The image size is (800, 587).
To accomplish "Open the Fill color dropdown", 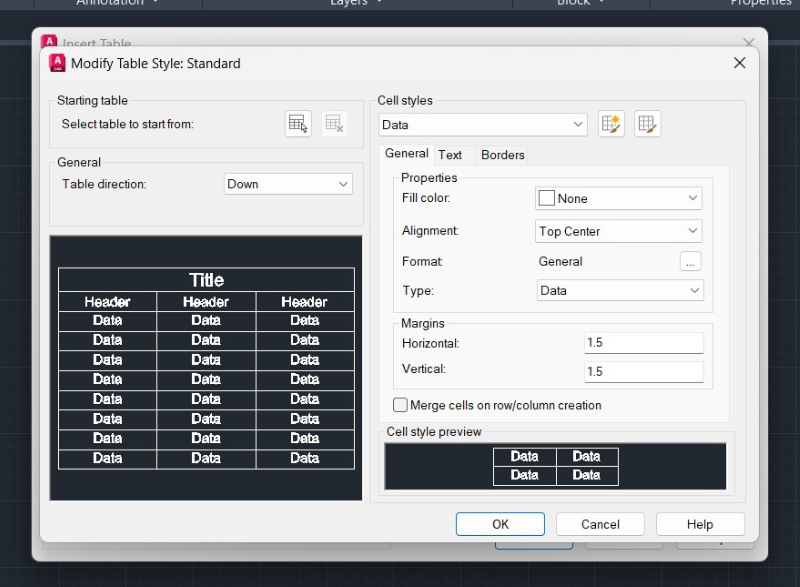I will pyautogui.click(x=618, y=198).
